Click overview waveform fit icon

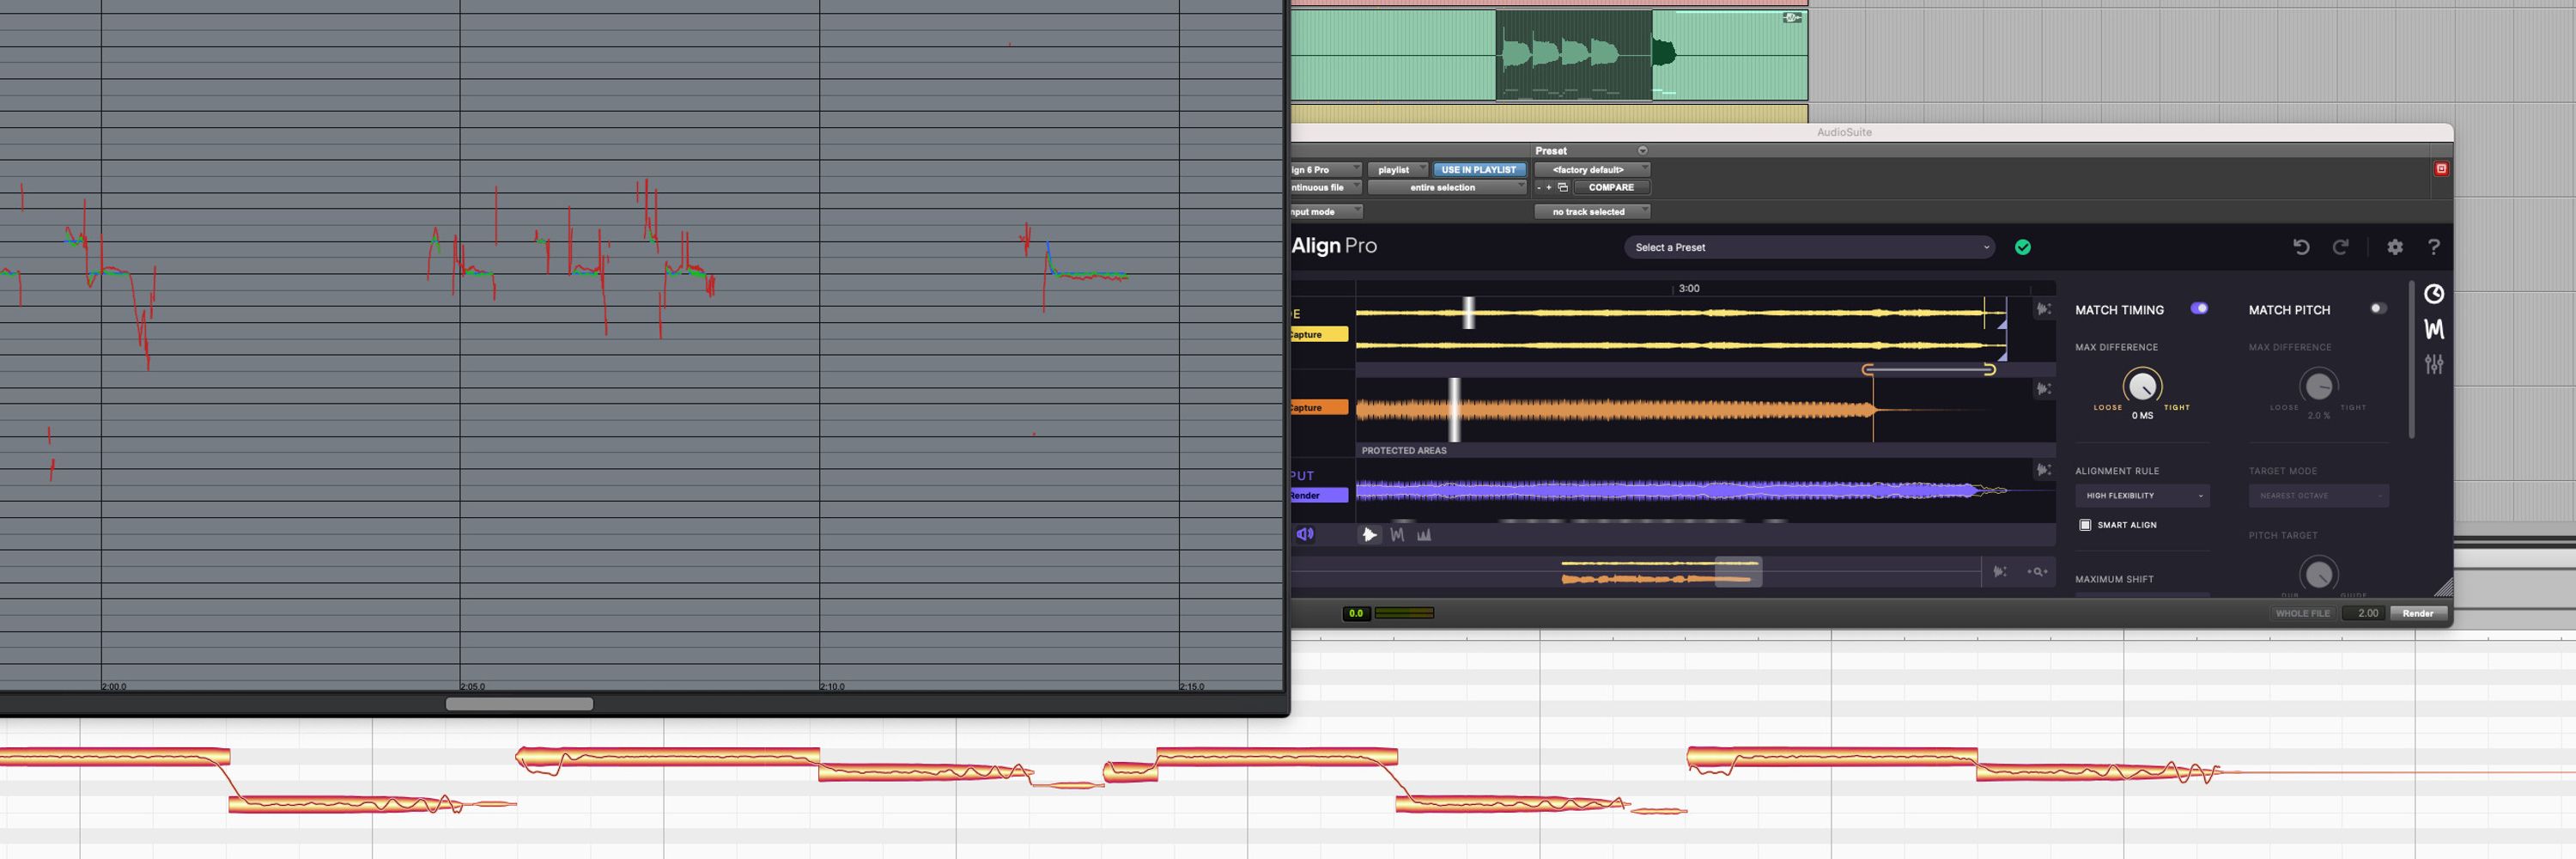2000,572
